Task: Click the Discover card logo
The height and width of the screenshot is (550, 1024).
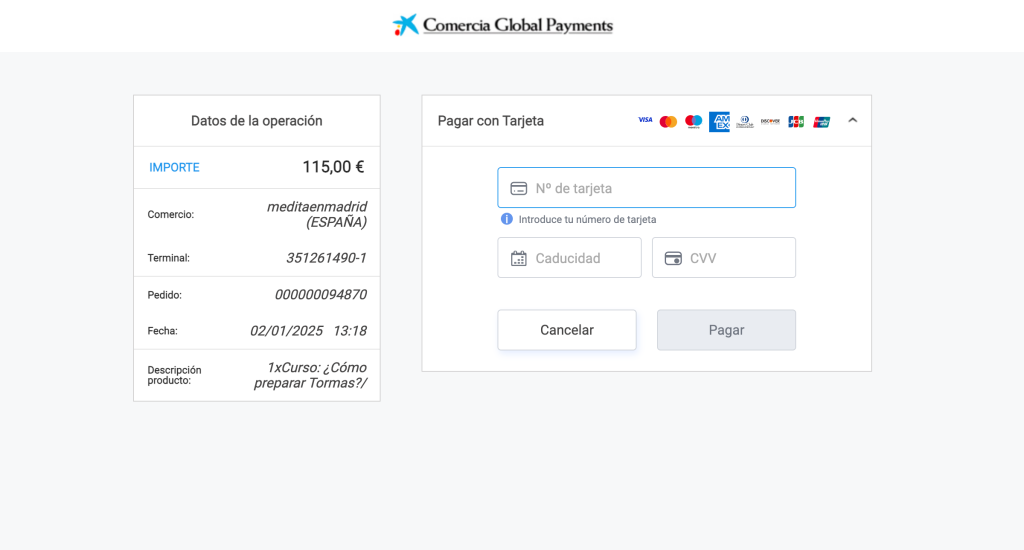Action: tap(770, 121)
